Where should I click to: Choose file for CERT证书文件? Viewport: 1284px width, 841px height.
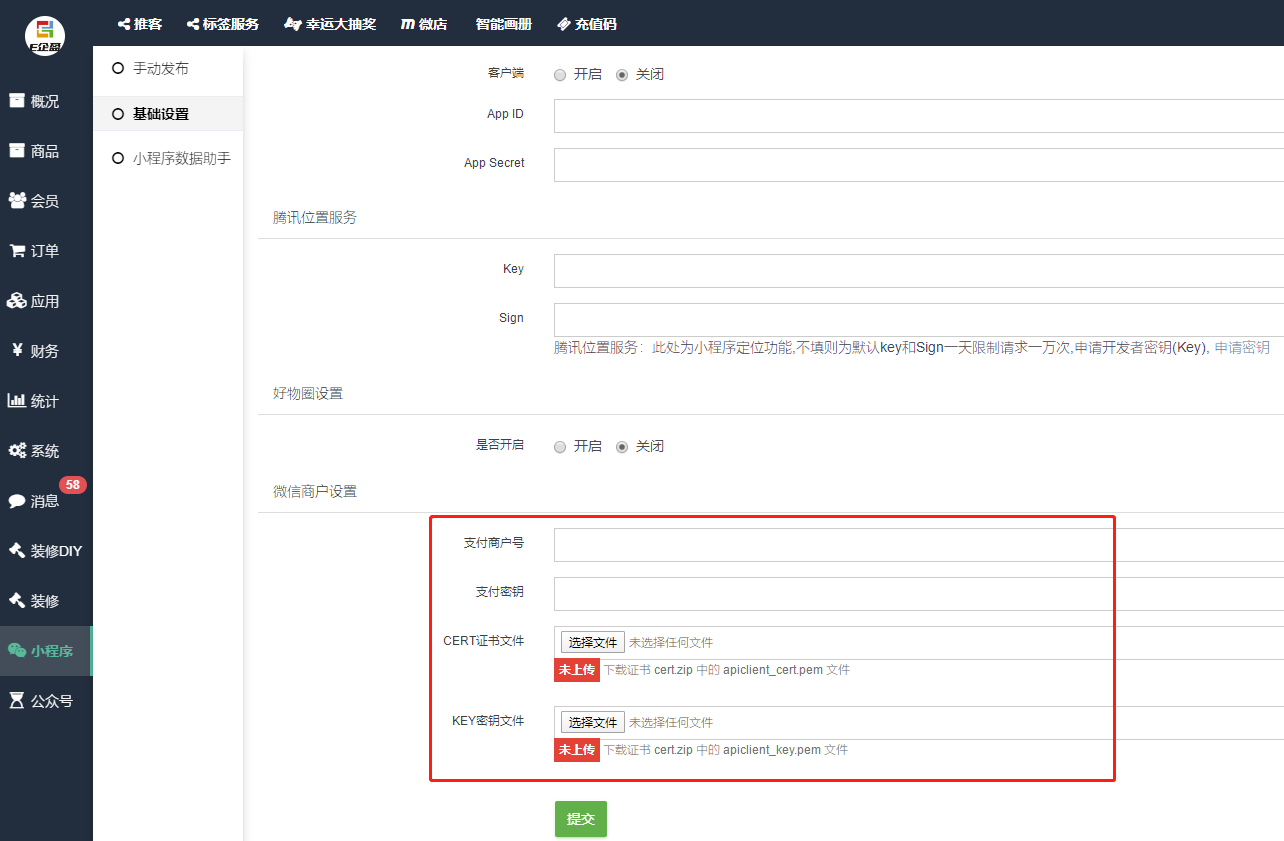pos(592,642)
